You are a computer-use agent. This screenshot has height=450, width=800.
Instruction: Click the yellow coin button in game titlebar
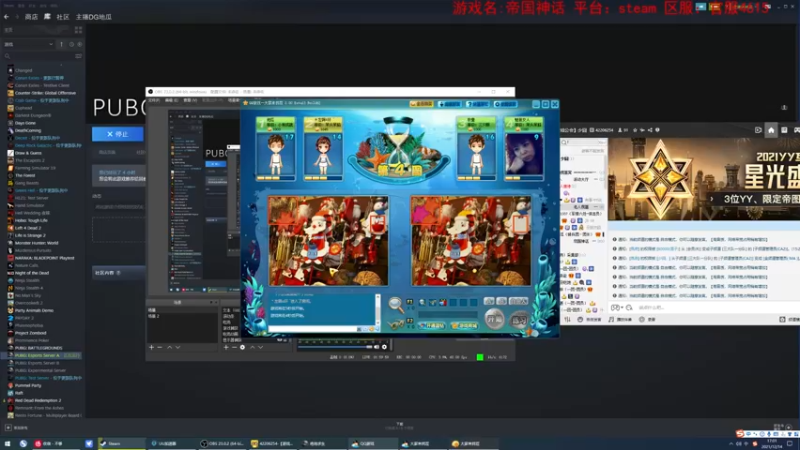(421, 104)
